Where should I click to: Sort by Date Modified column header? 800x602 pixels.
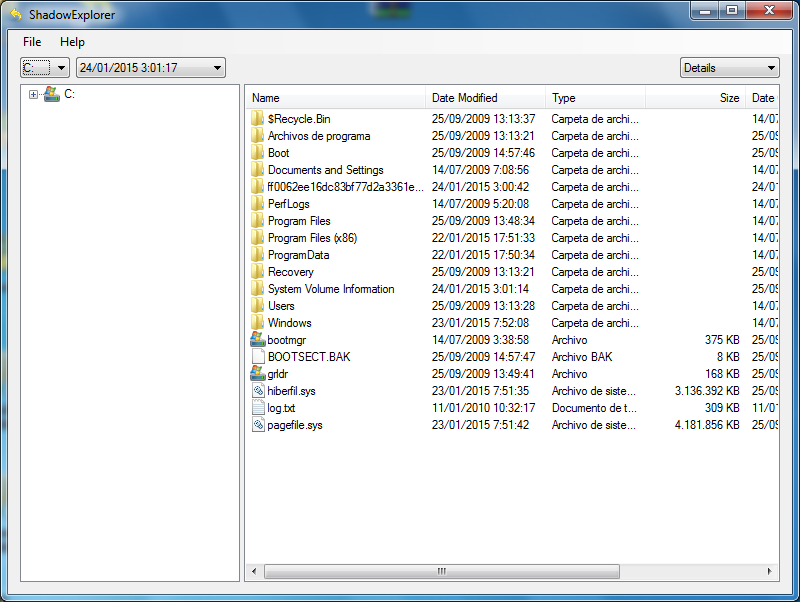click(485, 97)
